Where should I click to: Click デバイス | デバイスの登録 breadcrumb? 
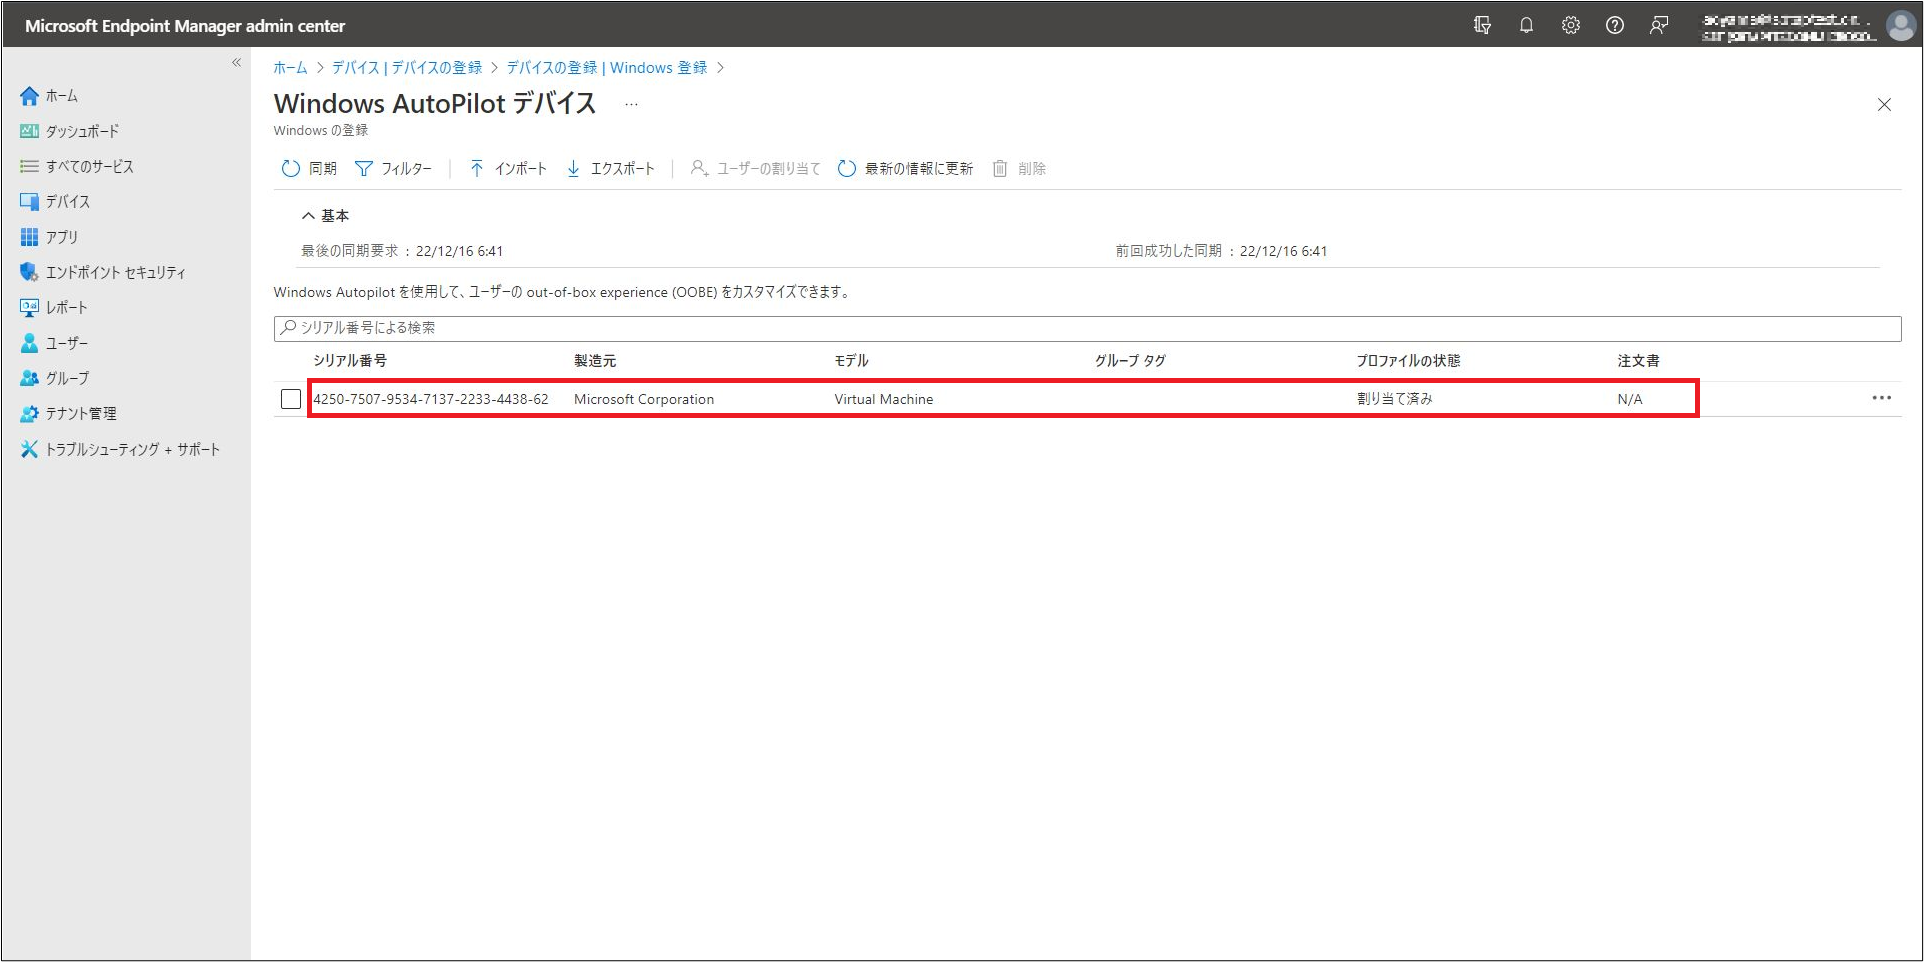(x=407, y=67)
